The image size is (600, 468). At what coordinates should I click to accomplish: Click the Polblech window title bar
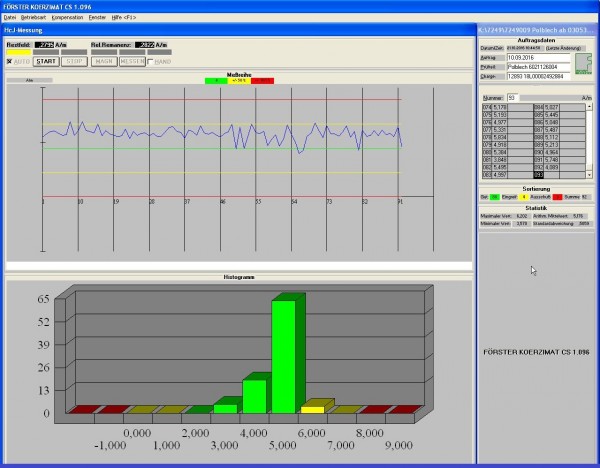tap(538, 30)
